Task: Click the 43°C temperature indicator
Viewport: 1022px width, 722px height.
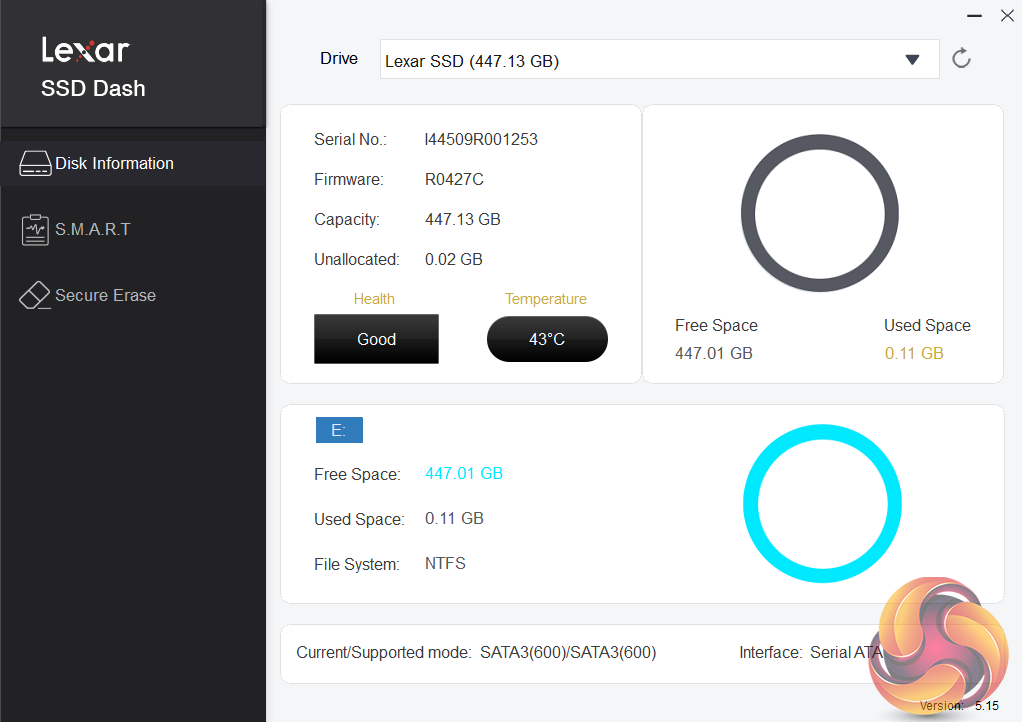Action: (547, 339)
